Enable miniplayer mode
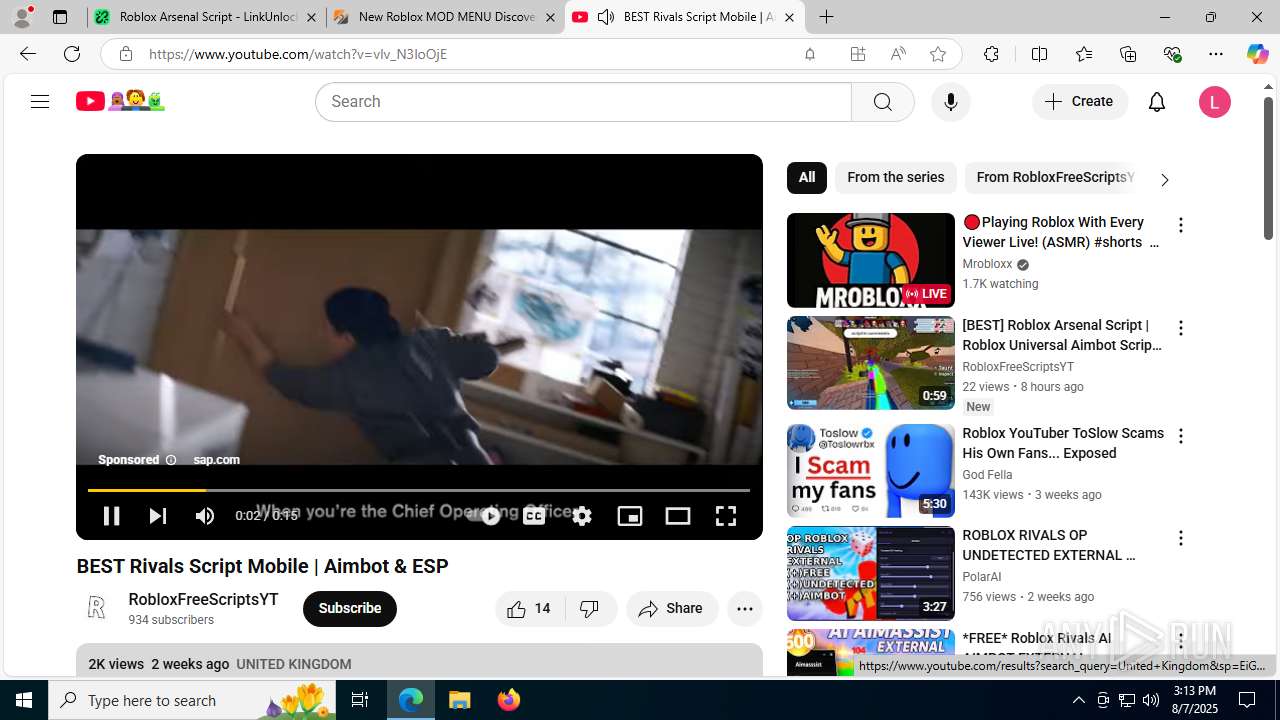Screen dimensions: 1280x720 630,516
